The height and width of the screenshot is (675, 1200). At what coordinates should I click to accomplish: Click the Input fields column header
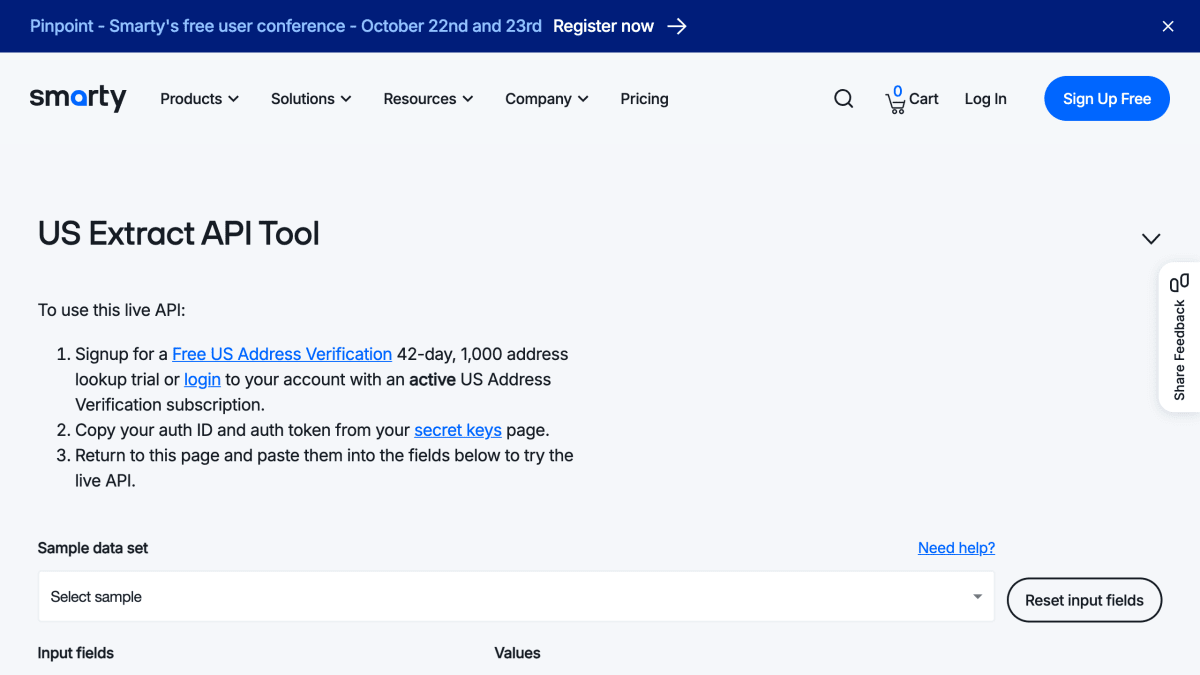coord(76,653)
